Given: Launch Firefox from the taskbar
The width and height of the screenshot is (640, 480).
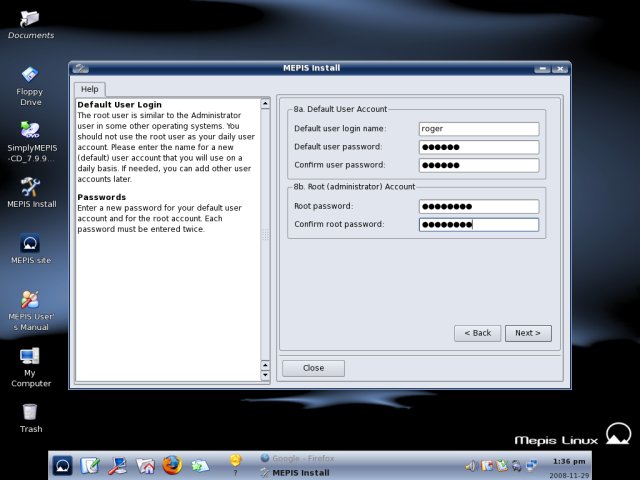Looking at the screenshot, I should [172, 465].
